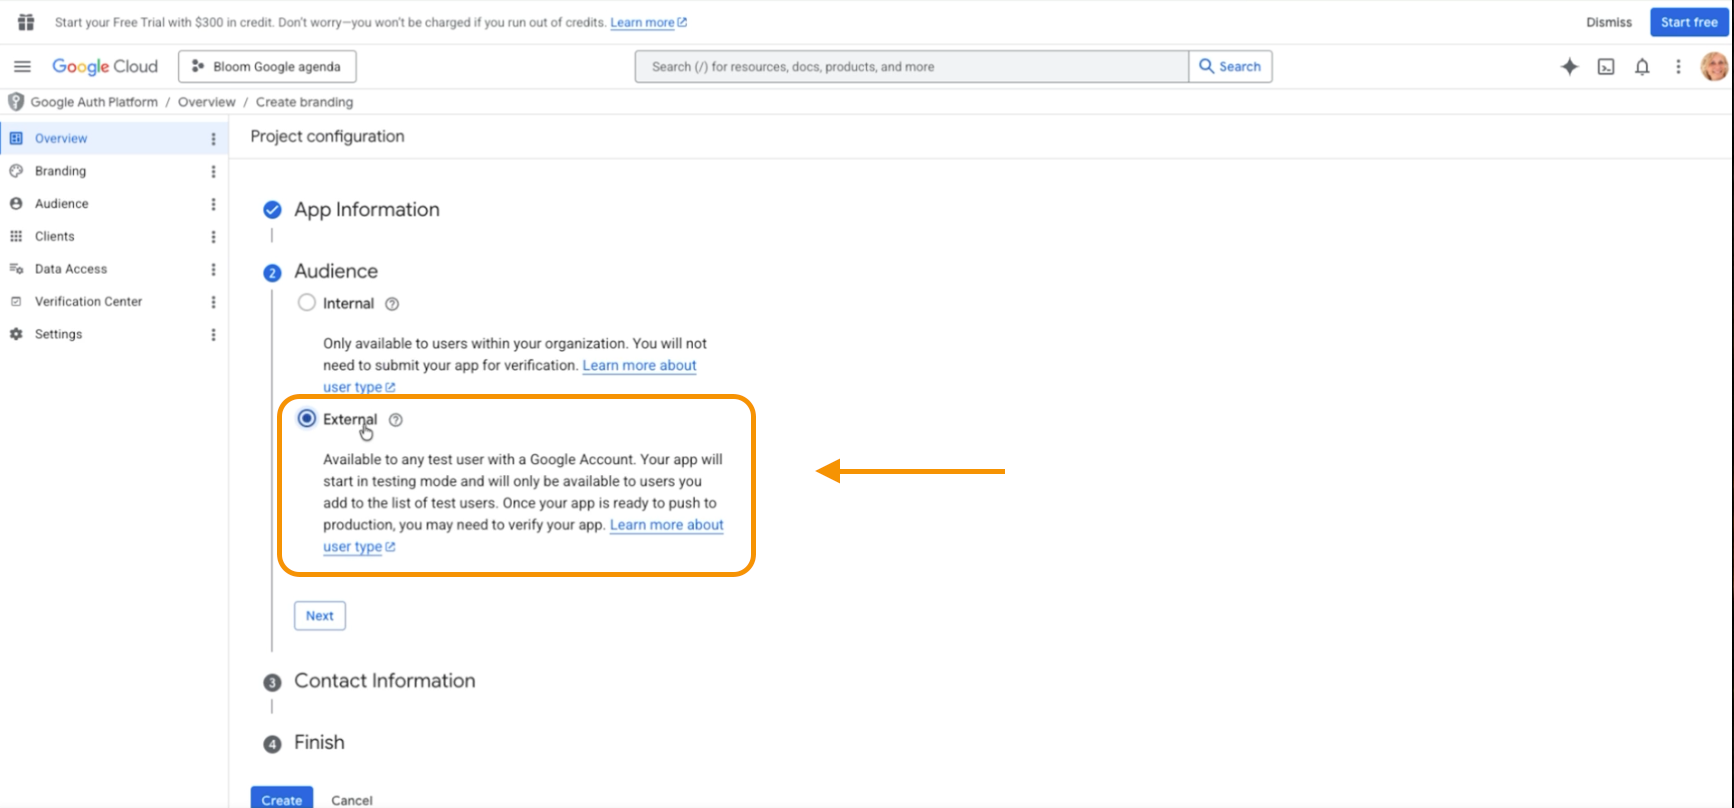Click the blue Create button
Viewport: 1734px width, 808px height.
pyautogui.click(x=282, y=799)
